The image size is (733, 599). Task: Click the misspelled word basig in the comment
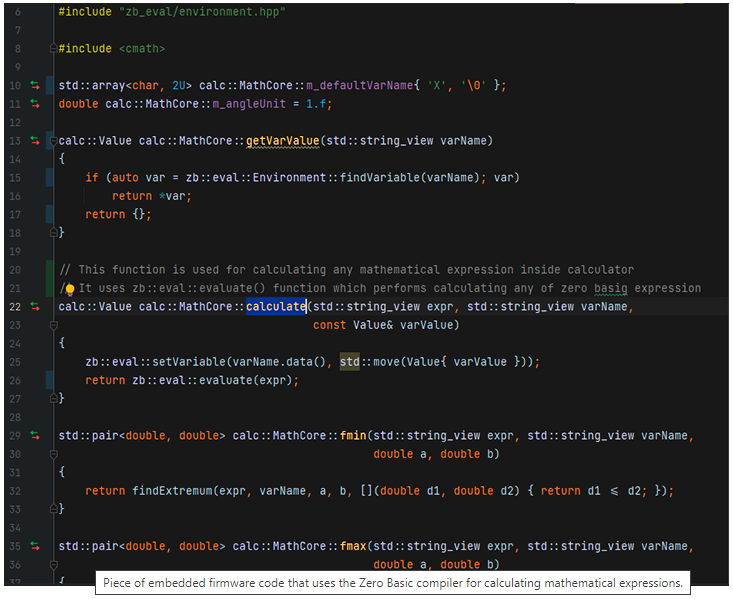611,288
